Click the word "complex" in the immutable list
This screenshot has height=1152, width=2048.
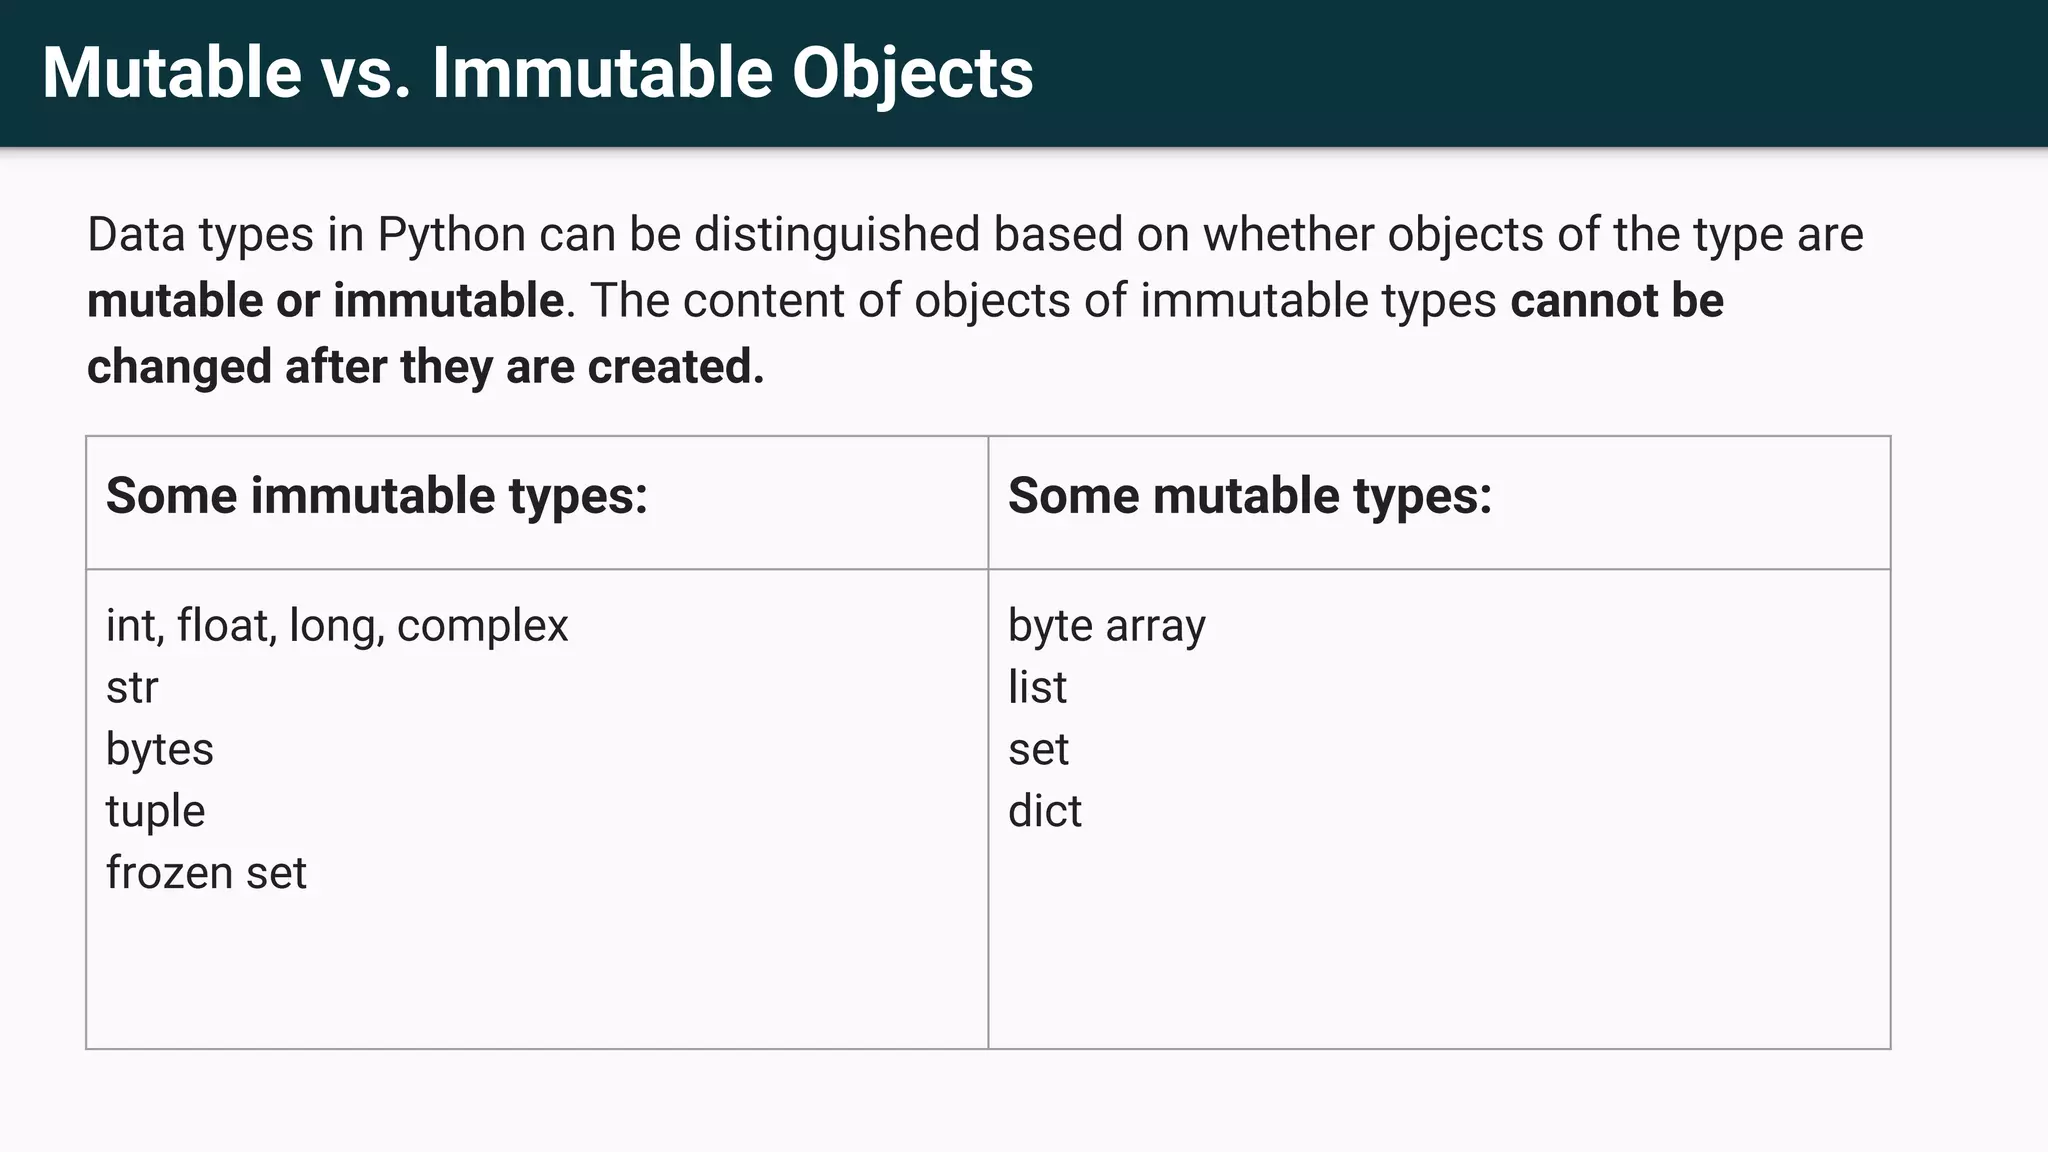(482, 626)
